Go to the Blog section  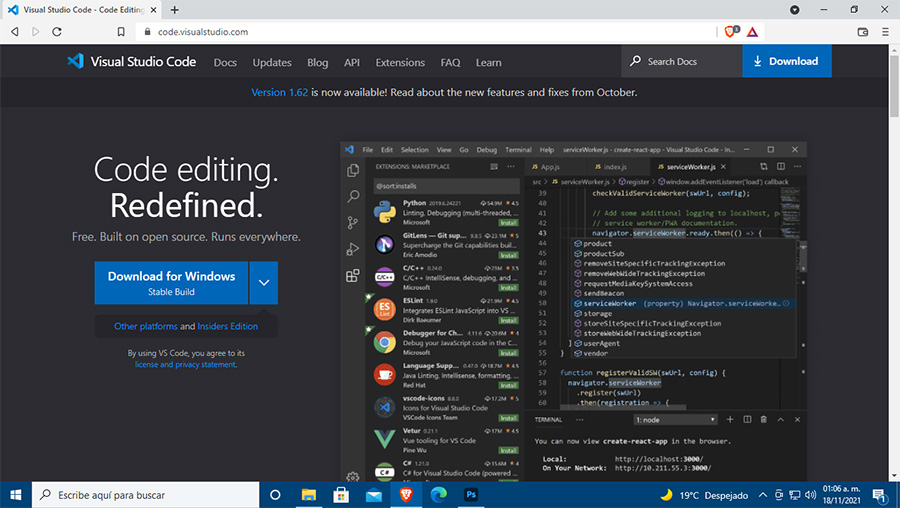(317, 63)
